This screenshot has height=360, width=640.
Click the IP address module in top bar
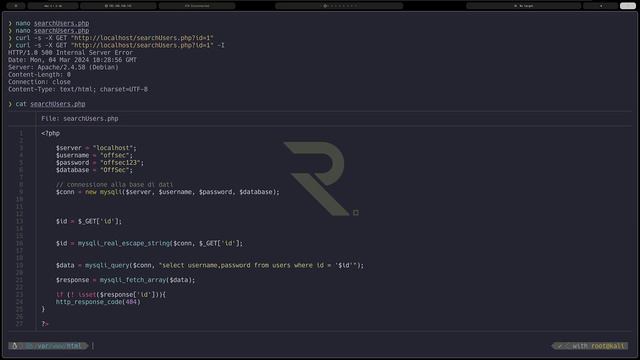(x=118, y=6)
